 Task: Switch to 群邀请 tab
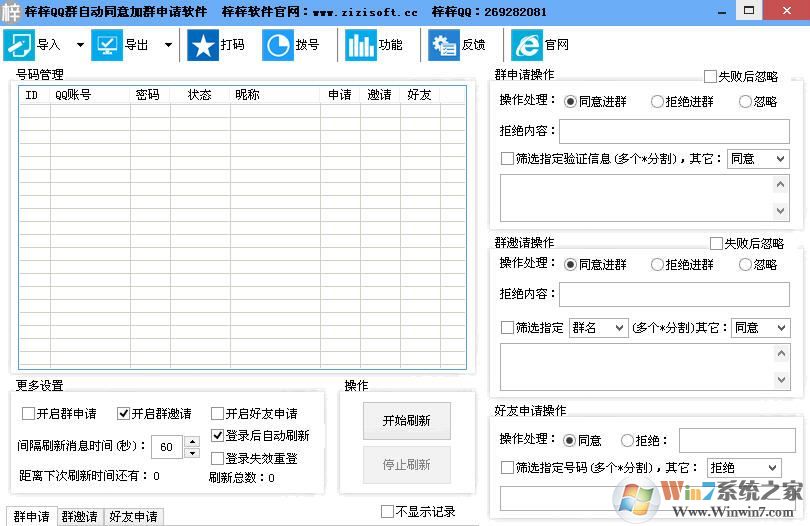pyautogui.click(x=80, y=517)
